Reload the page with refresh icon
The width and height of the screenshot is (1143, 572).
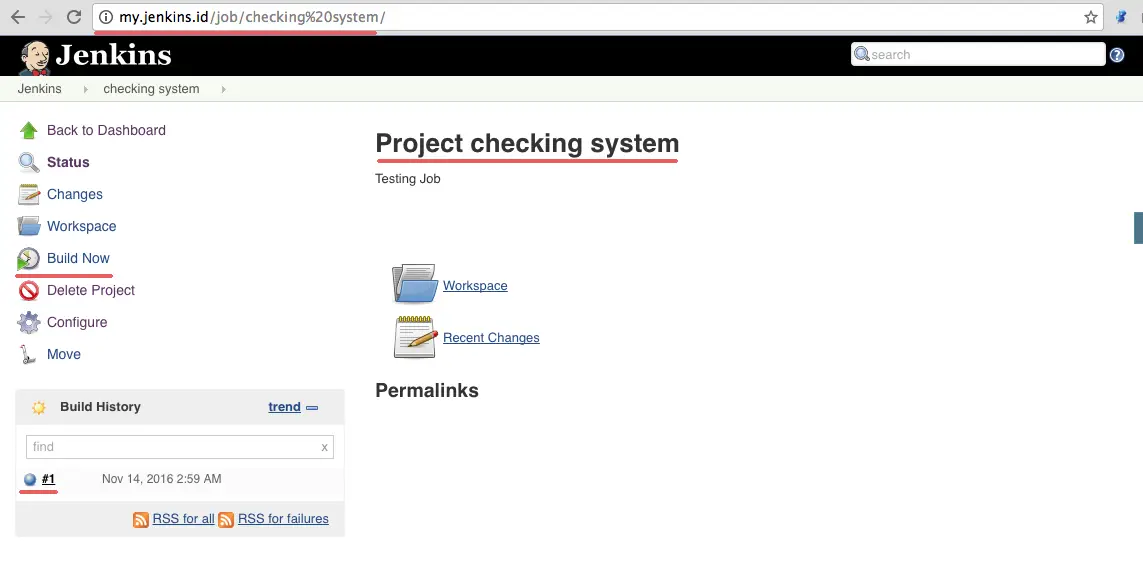(74, 17)
